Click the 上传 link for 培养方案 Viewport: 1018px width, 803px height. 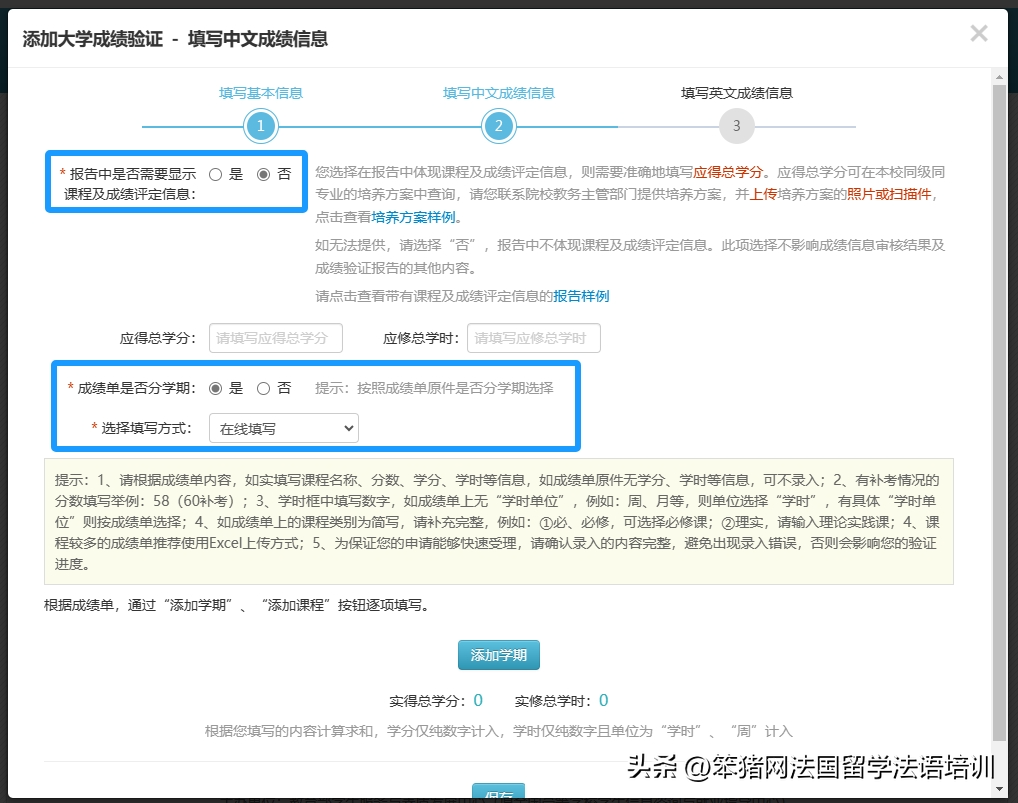coord(763,194)
